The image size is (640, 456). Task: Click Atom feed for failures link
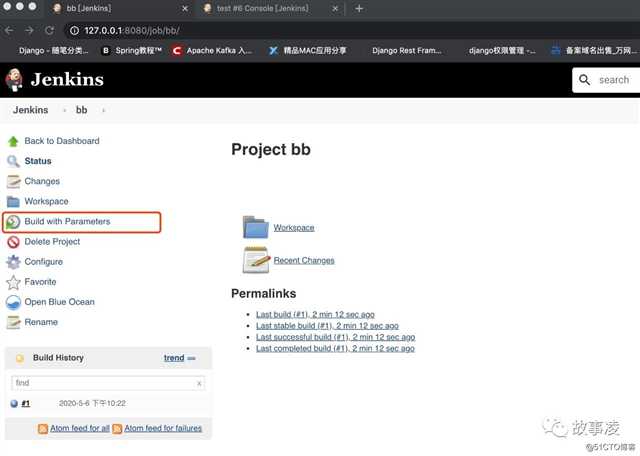tap(163, 429)
